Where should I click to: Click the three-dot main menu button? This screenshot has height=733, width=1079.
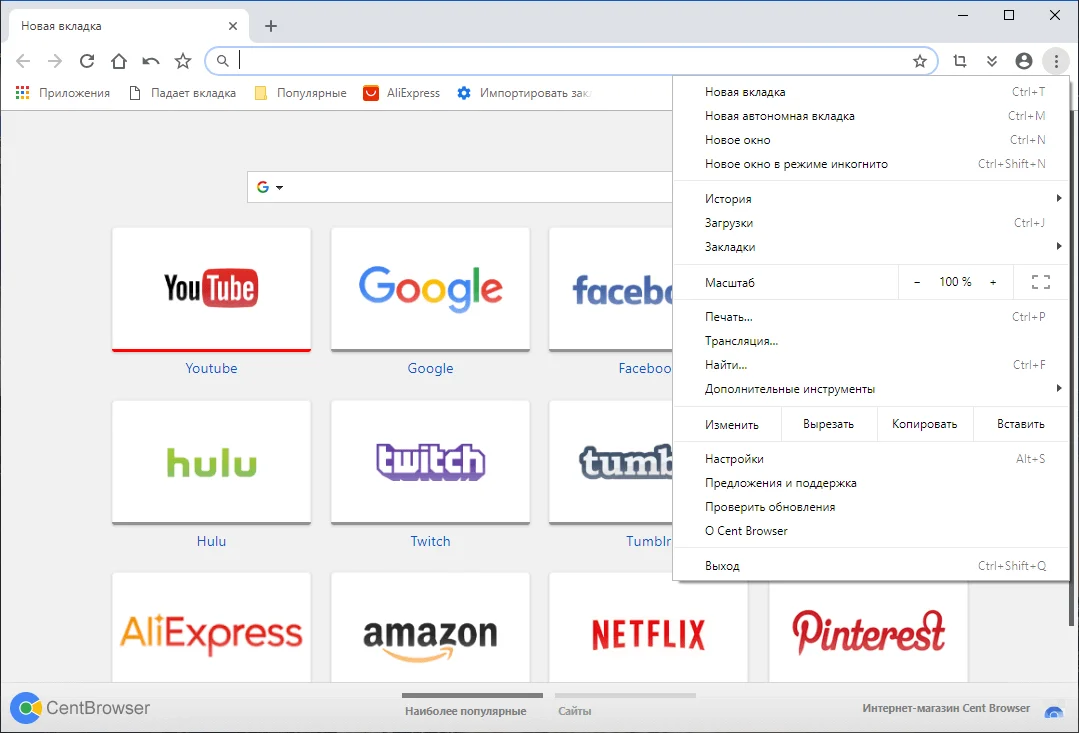coord(1056,61)
